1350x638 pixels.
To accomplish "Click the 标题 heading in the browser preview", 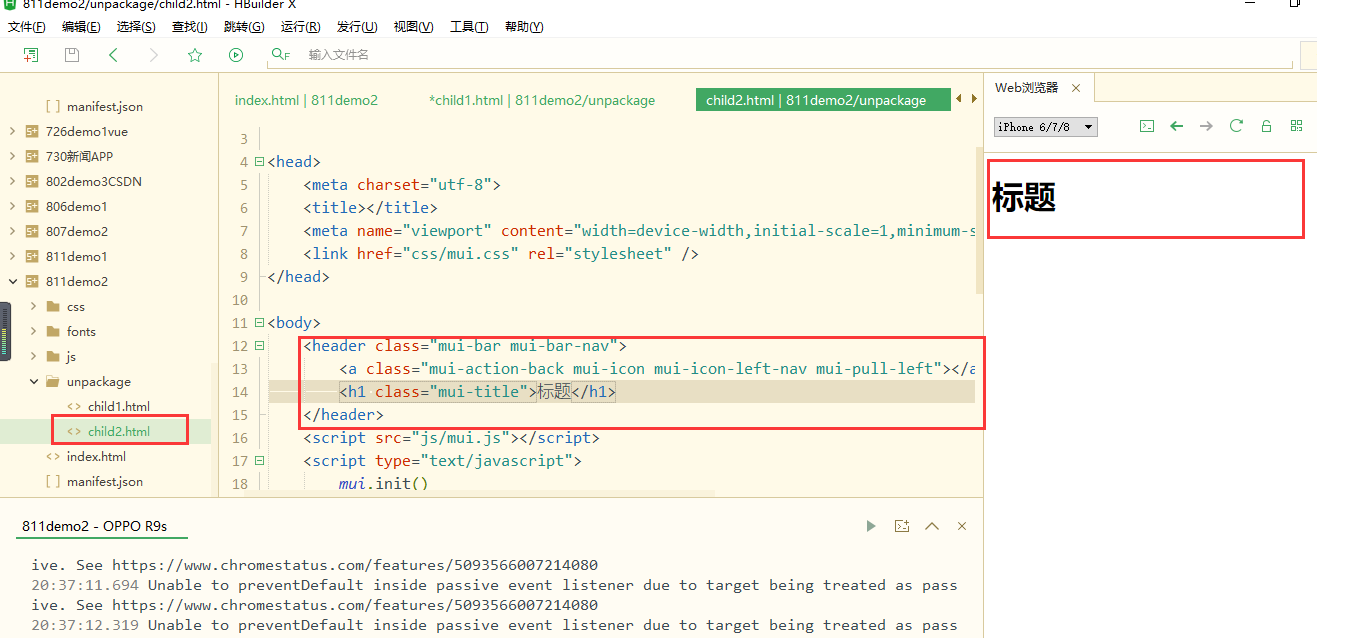I will point(1024,198).
